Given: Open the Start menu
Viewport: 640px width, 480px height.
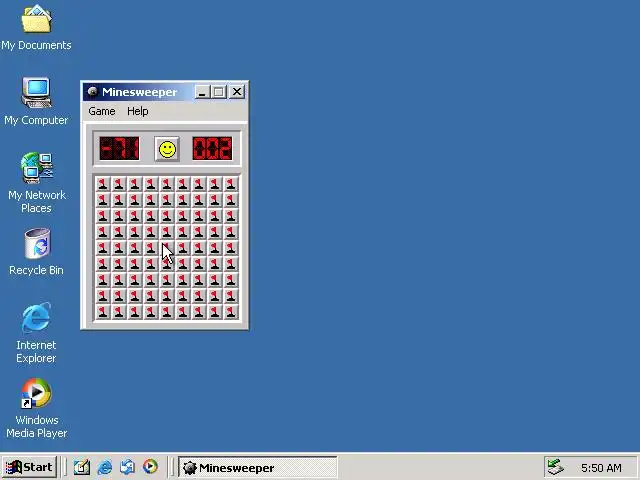Looking at the screenshot, I should (29, 467).
